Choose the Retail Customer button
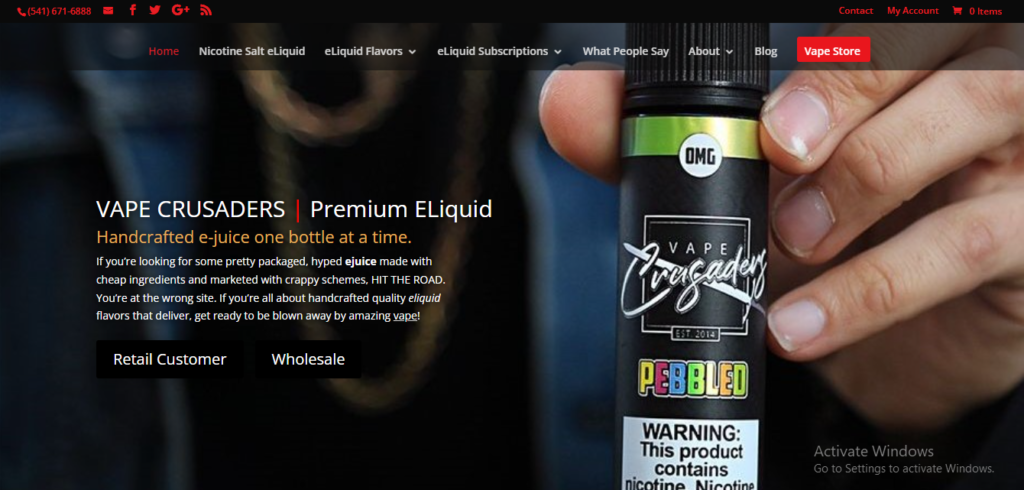This screenshot has width=1024, height=490. [x=170, y=359]
